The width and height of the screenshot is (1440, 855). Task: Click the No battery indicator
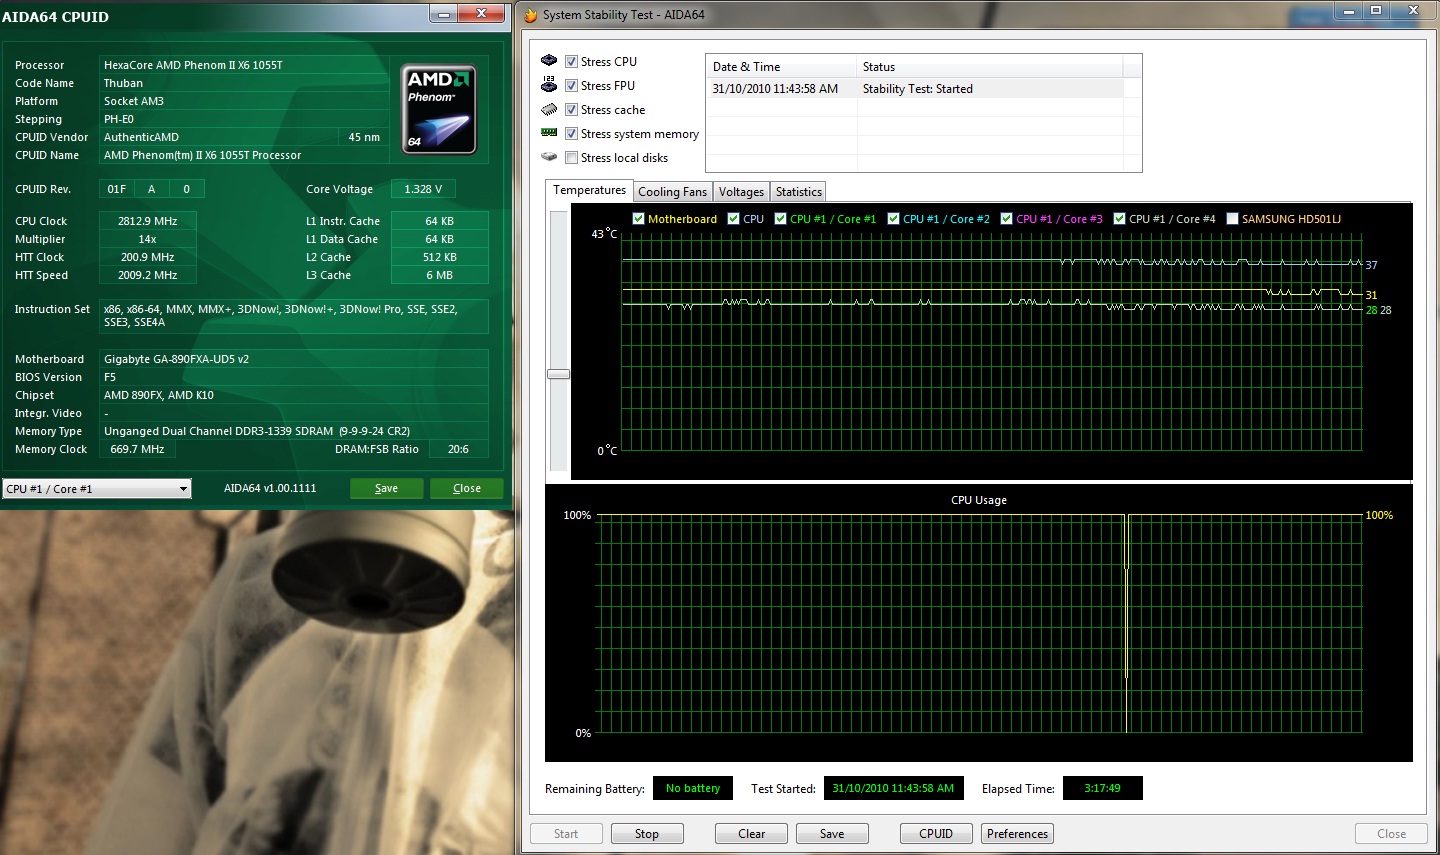coord(693,788)
